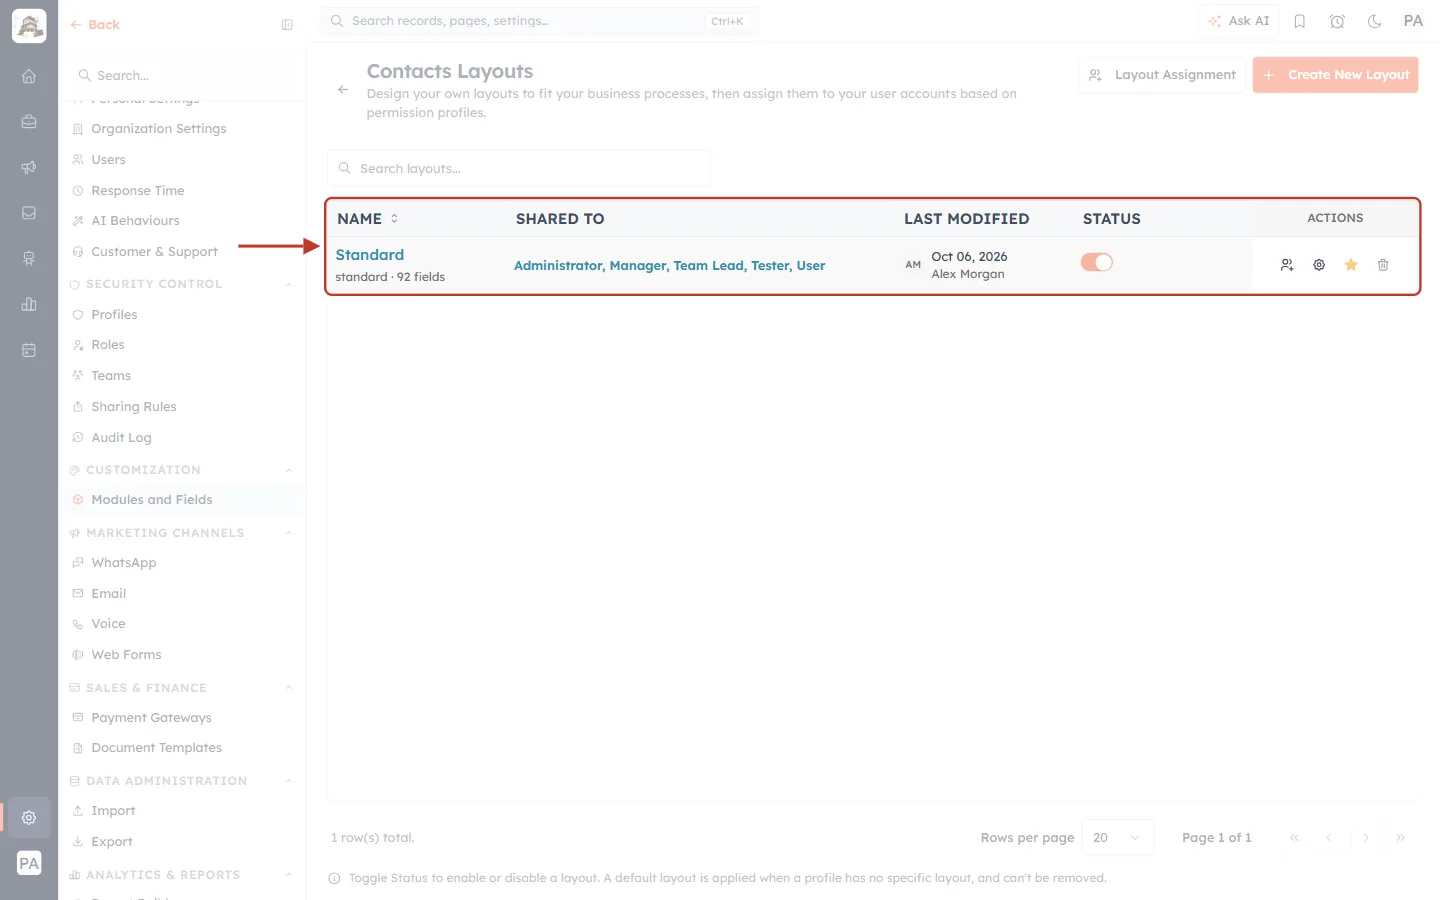Click Create New Layout button
Screen dimensions: 1440x900
(1335, 75)
